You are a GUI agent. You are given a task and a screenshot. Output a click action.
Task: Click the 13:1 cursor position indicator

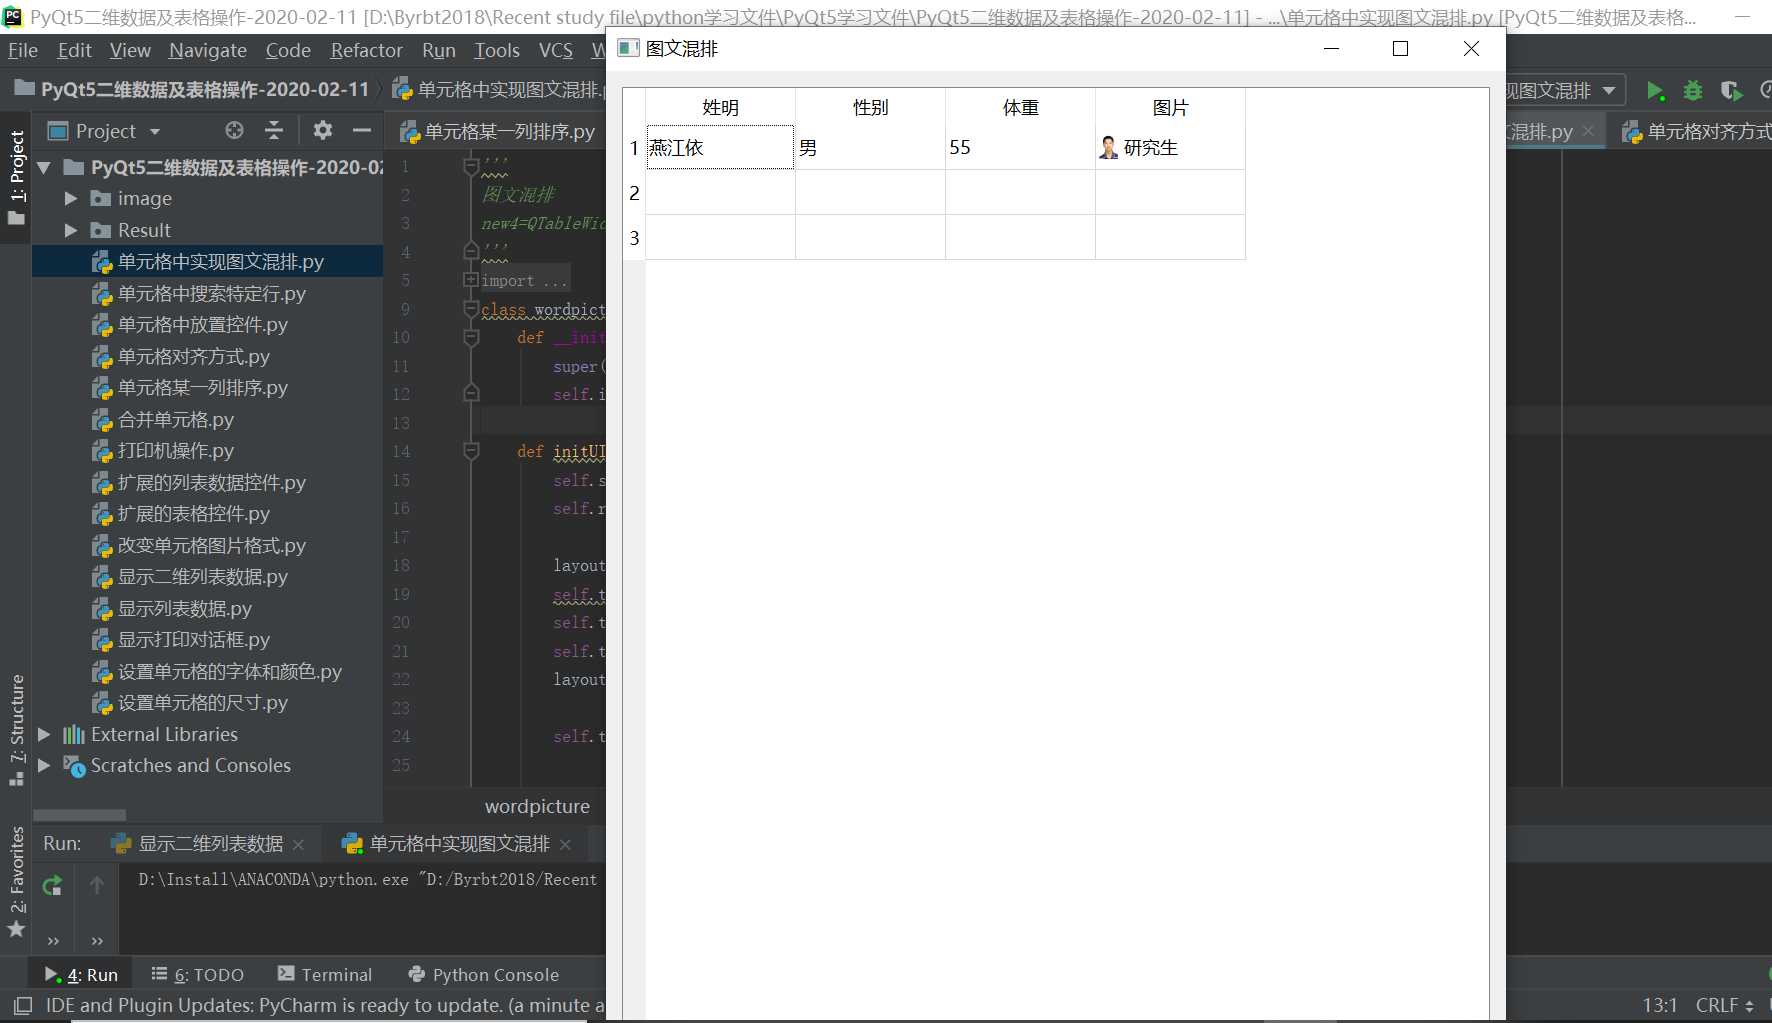pos(1659,1005)
